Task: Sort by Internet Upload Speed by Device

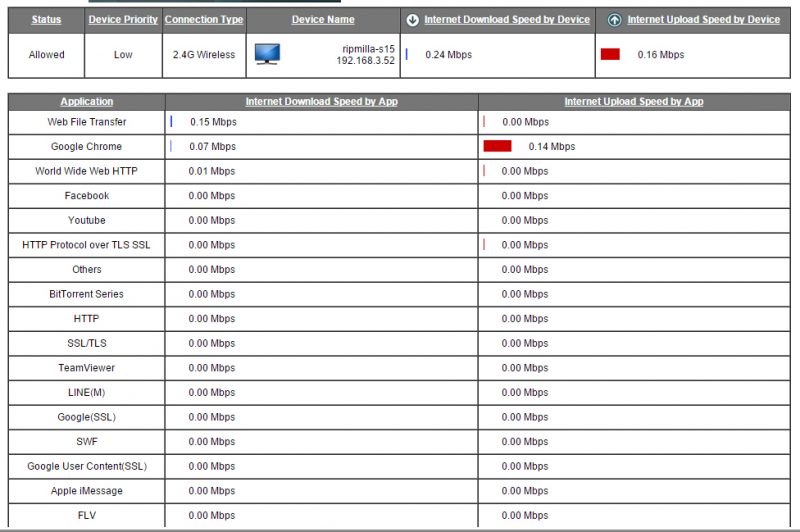Action: point(703,20)
